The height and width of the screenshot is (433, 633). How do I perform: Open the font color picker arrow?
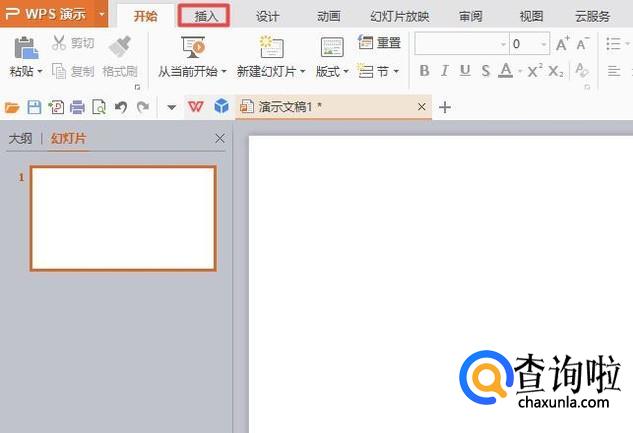pyautogui.click(x=520, y=71)
